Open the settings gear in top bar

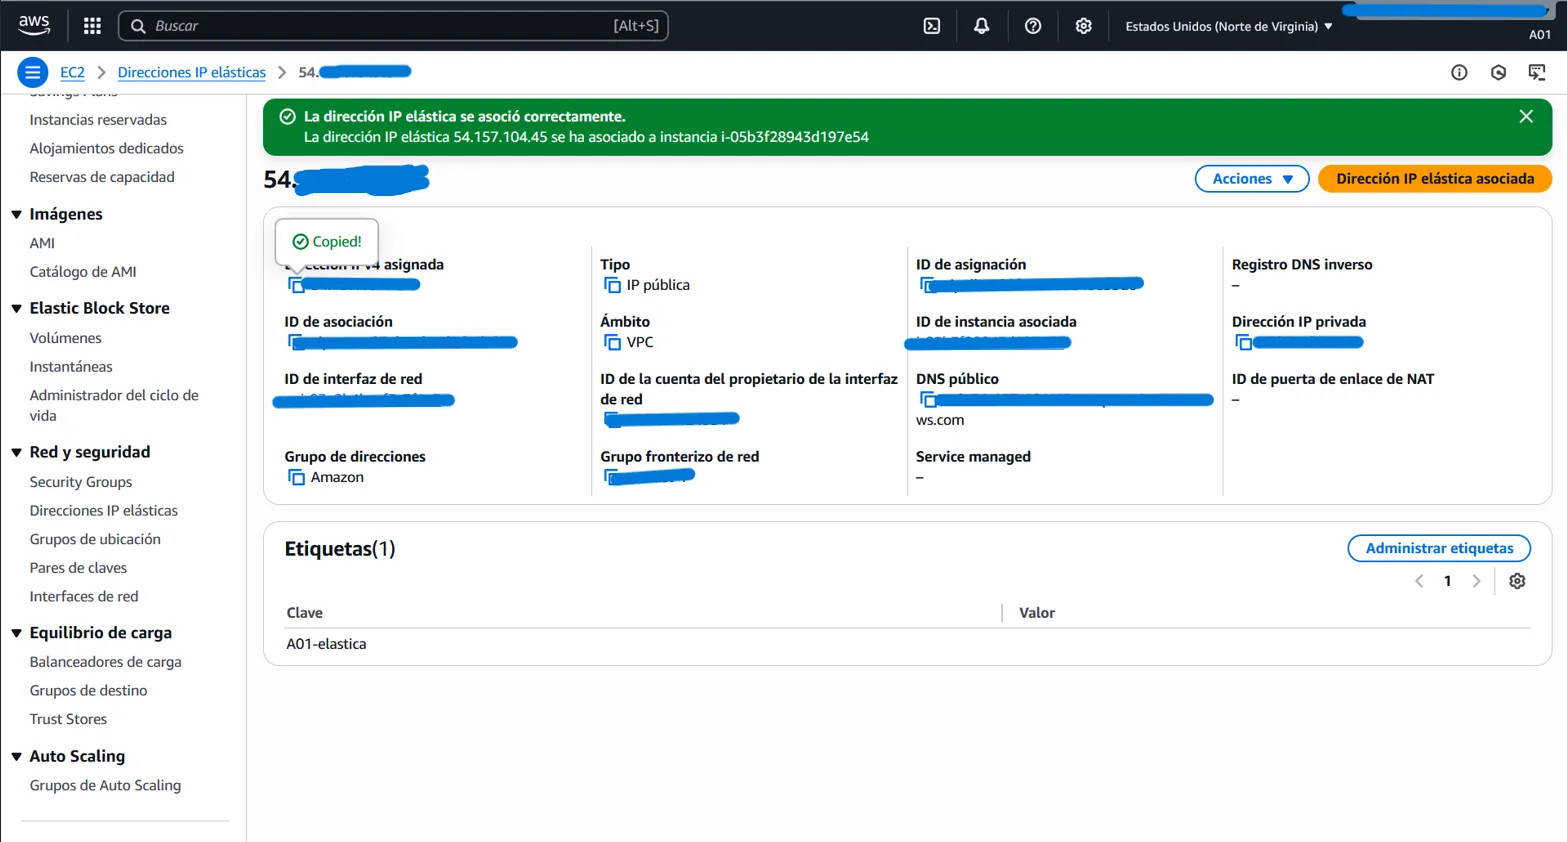point(1083,26)
